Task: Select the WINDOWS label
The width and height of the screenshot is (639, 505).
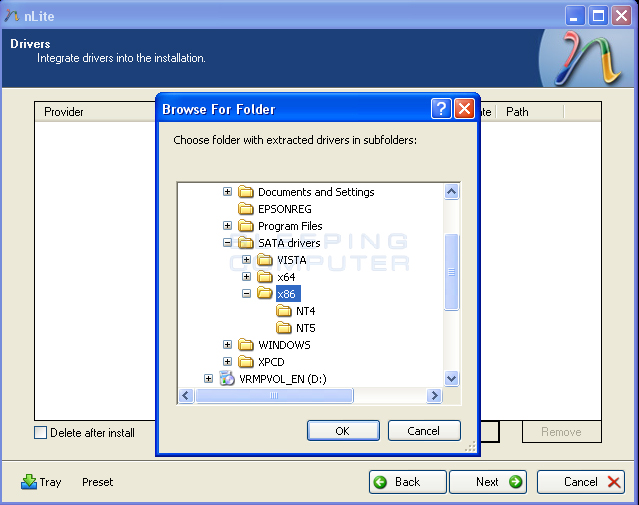Action: [284, 345]
